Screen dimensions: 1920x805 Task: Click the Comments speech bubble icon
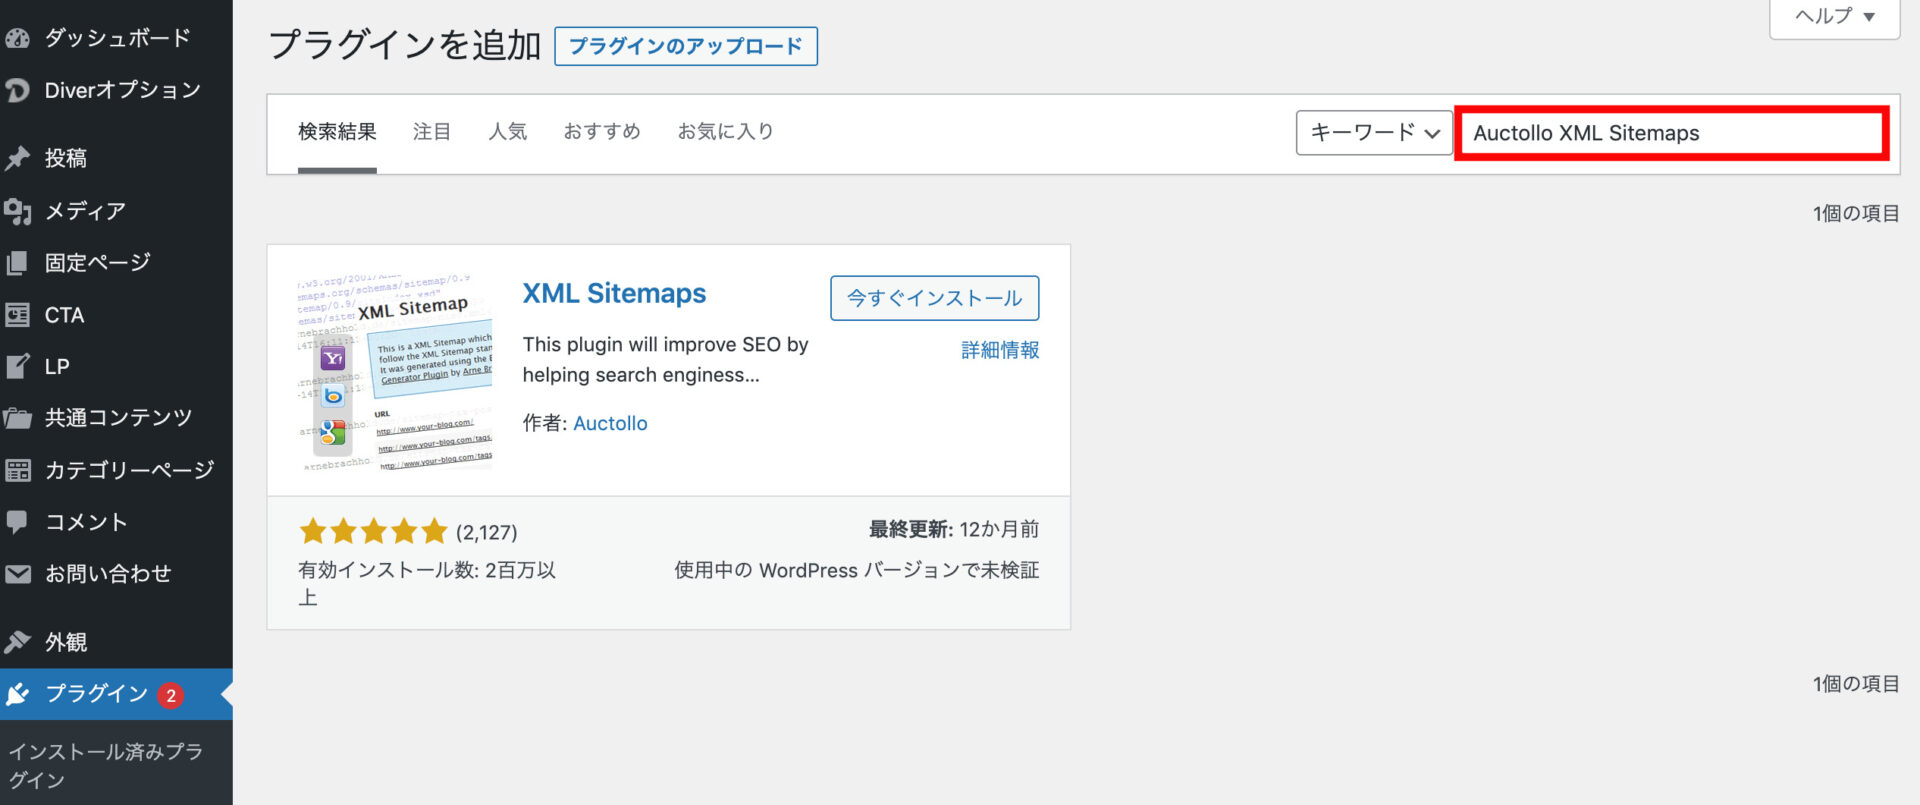coord(18,522)
